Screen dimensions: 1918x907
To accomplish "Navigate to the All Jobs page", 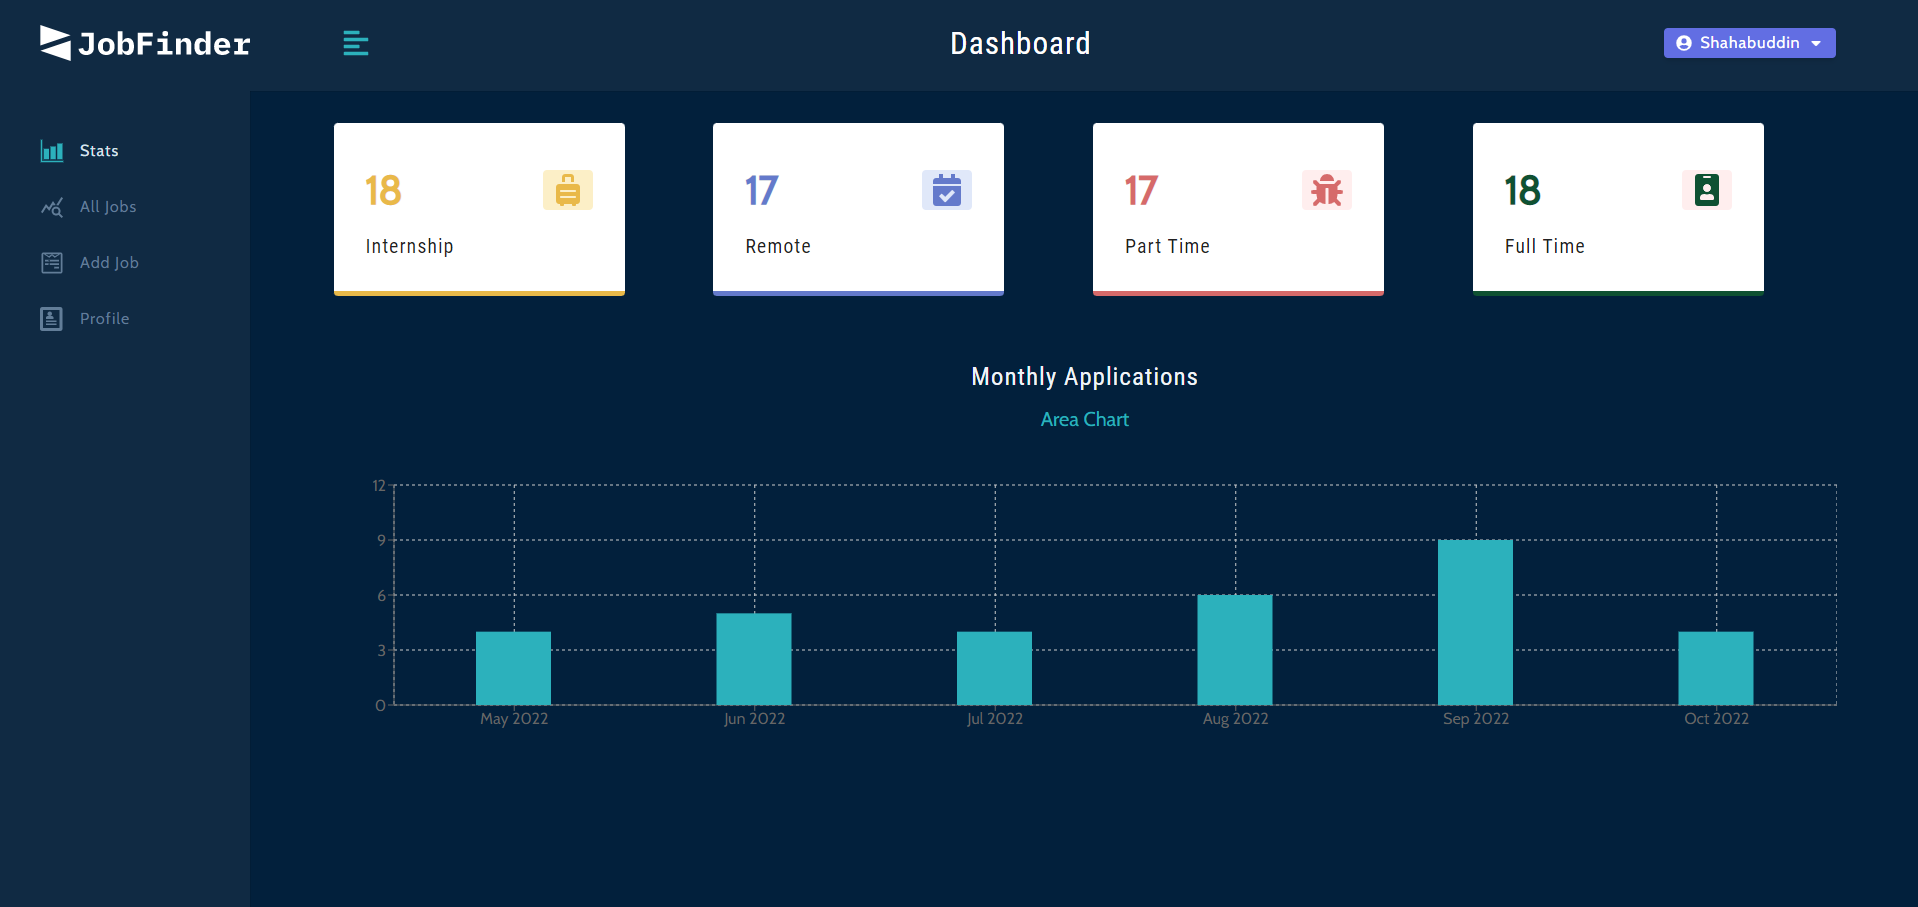I will [x=107, y=207].
